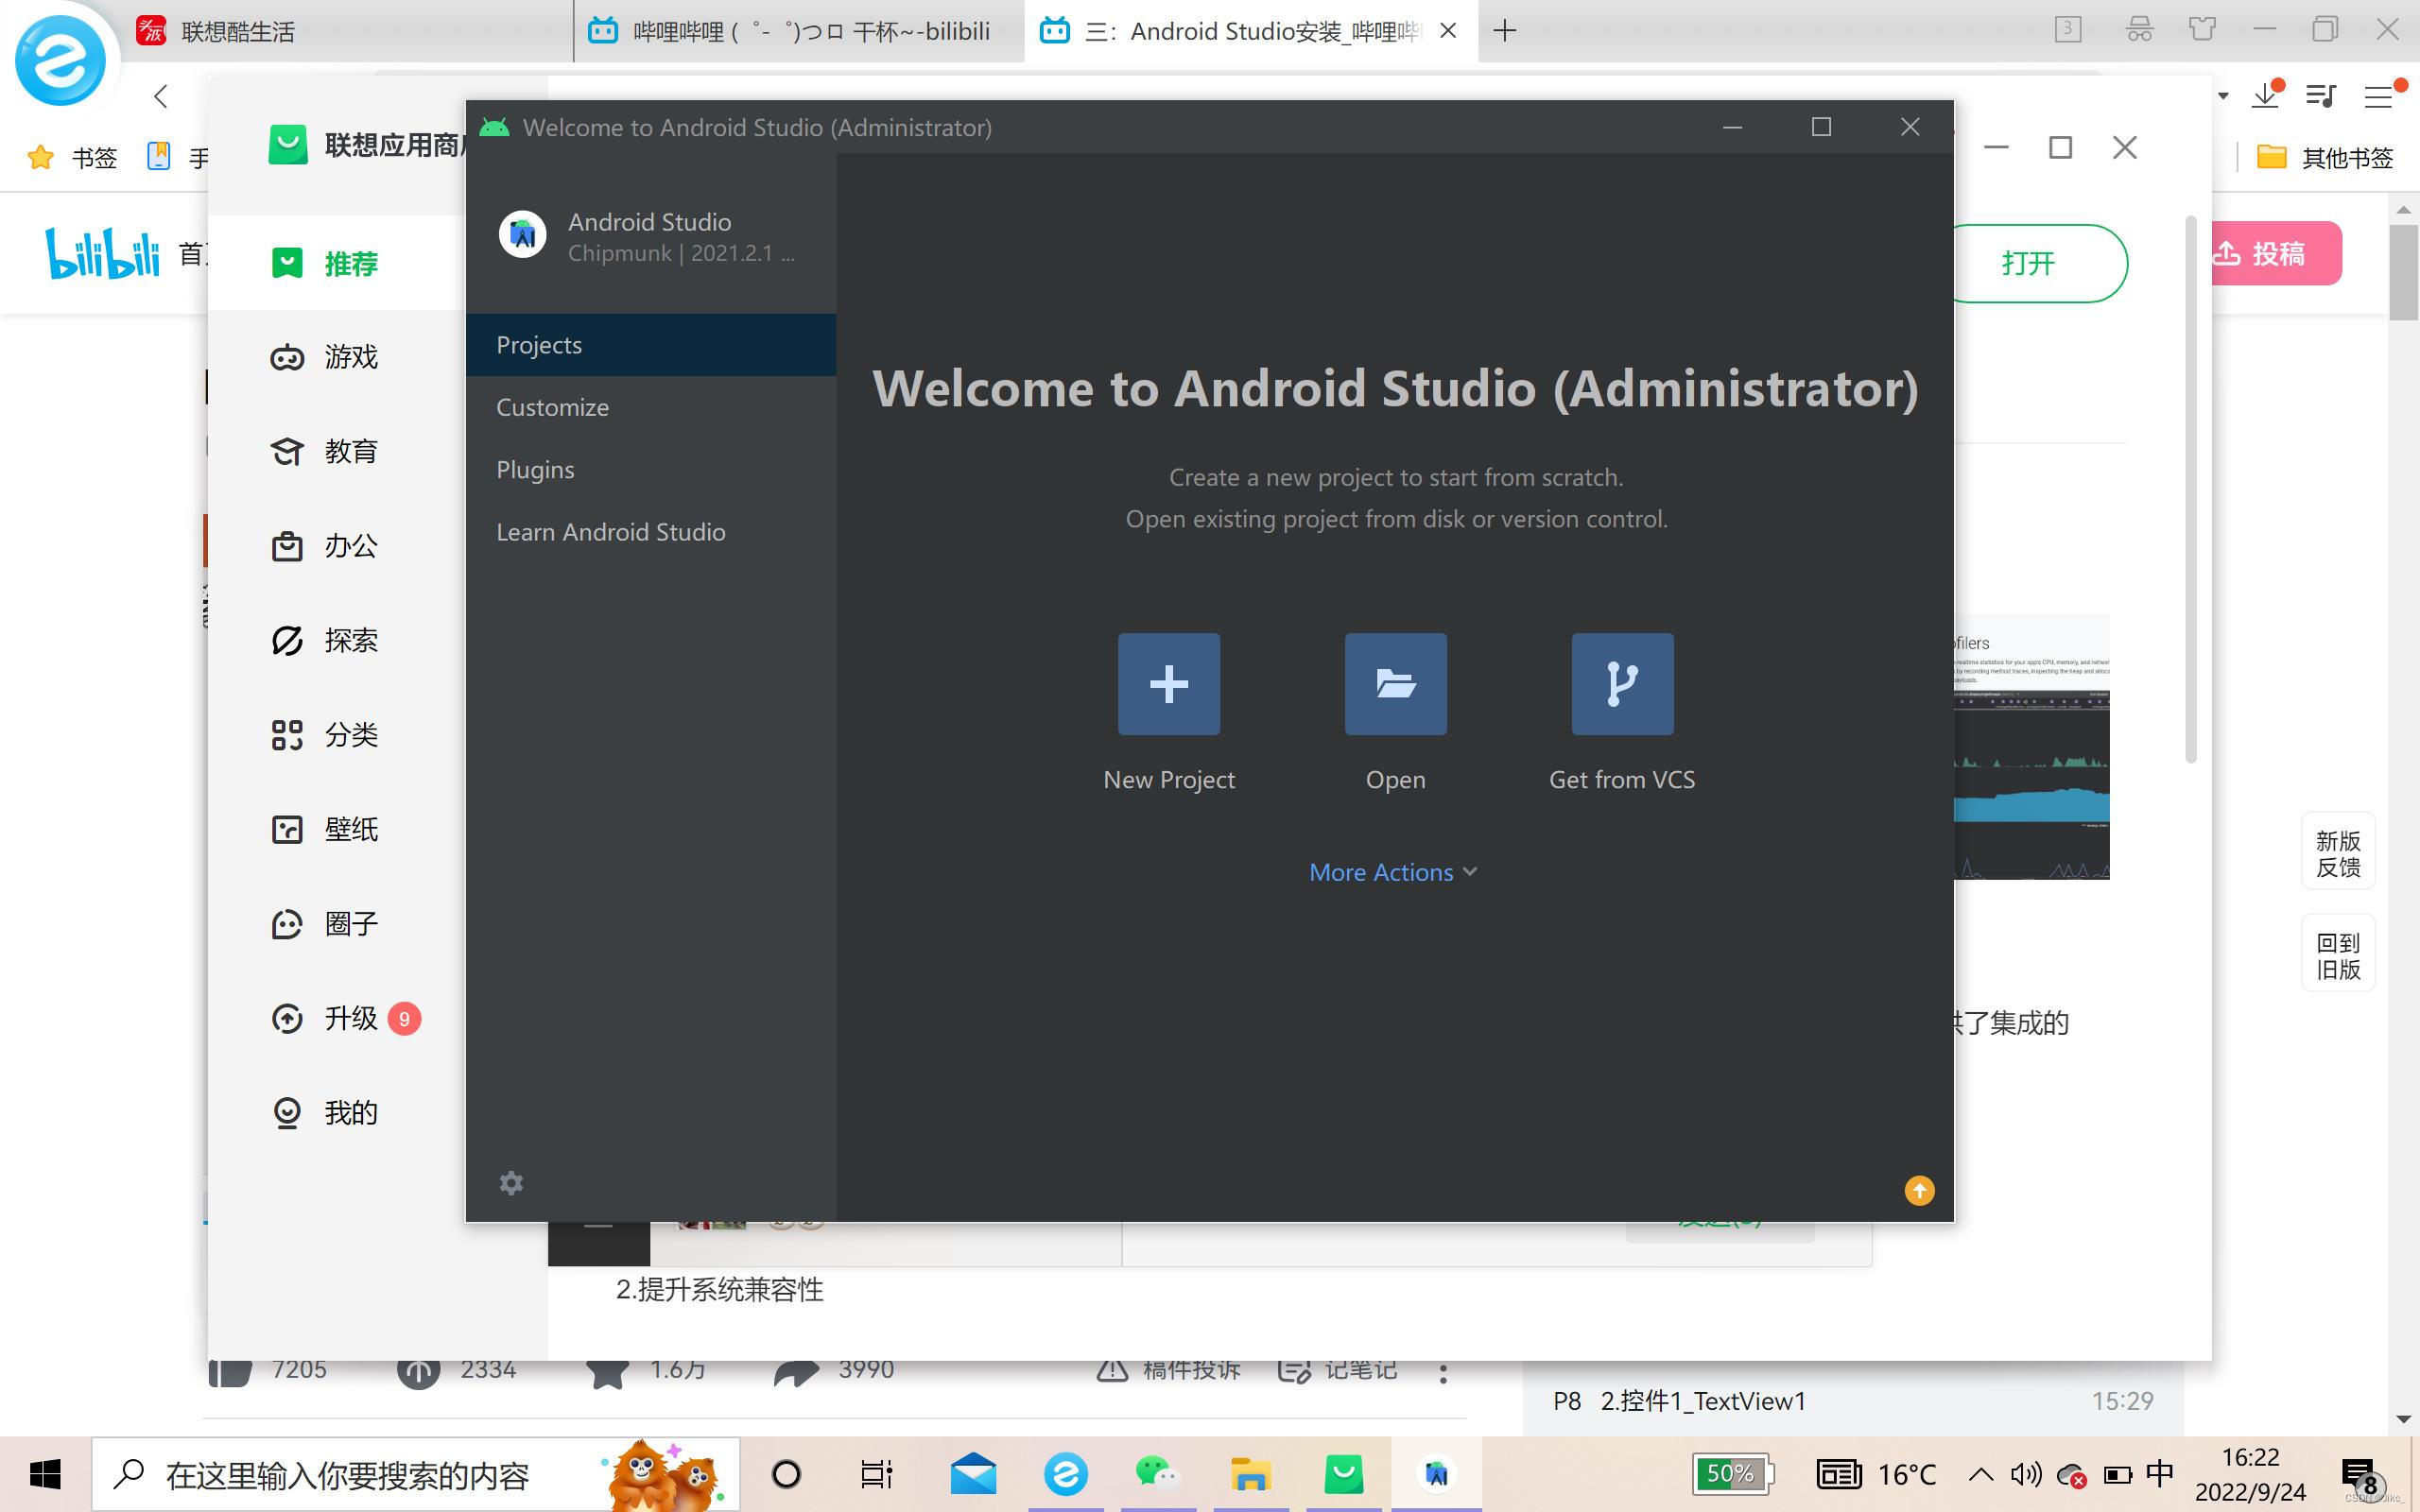Open 推荐 in Lenovo app store sidebar

[x=337, y=263]
